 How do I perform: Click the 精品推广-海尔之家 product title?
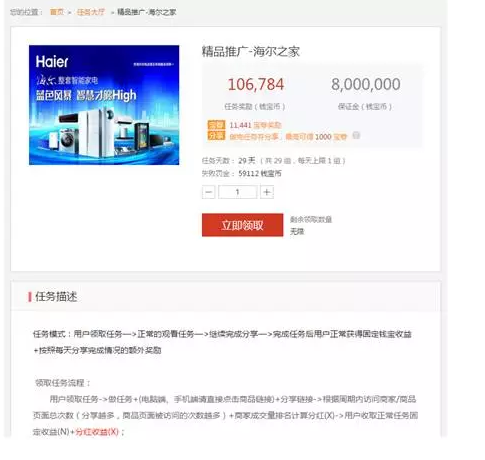(x=251, y=52)
